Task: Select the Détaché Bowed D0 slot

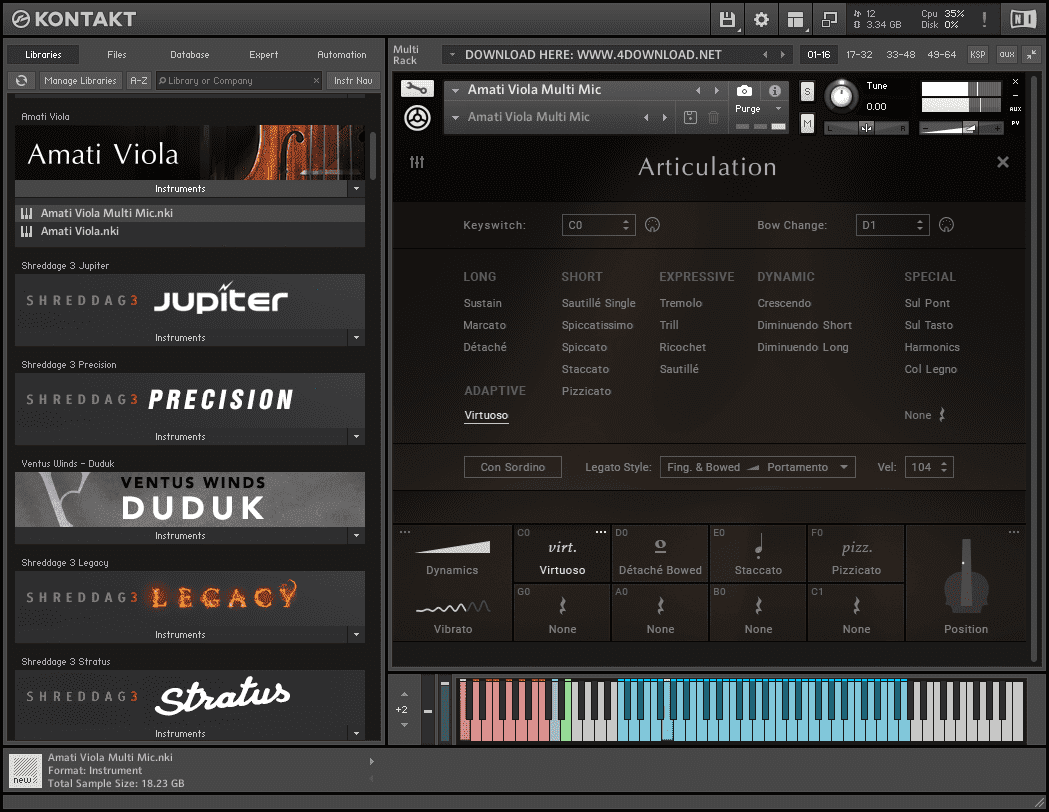Action: point(660,554)
